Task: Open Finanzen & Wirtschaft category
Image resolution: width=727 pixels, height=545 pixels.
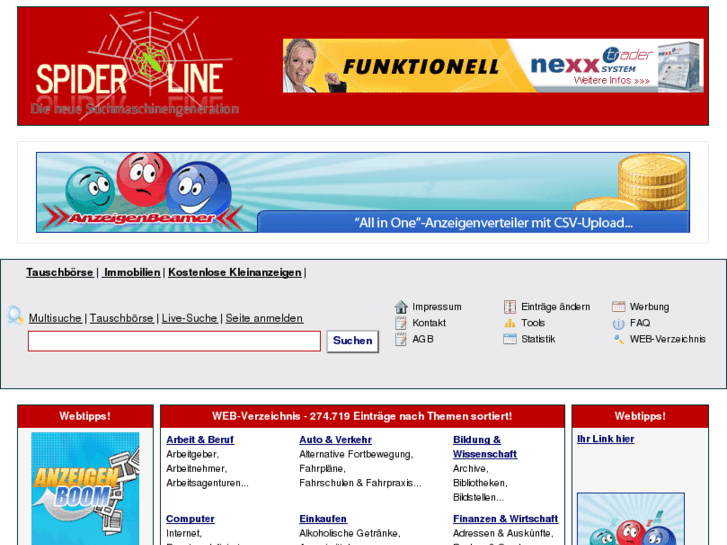Action: (505, 519)
